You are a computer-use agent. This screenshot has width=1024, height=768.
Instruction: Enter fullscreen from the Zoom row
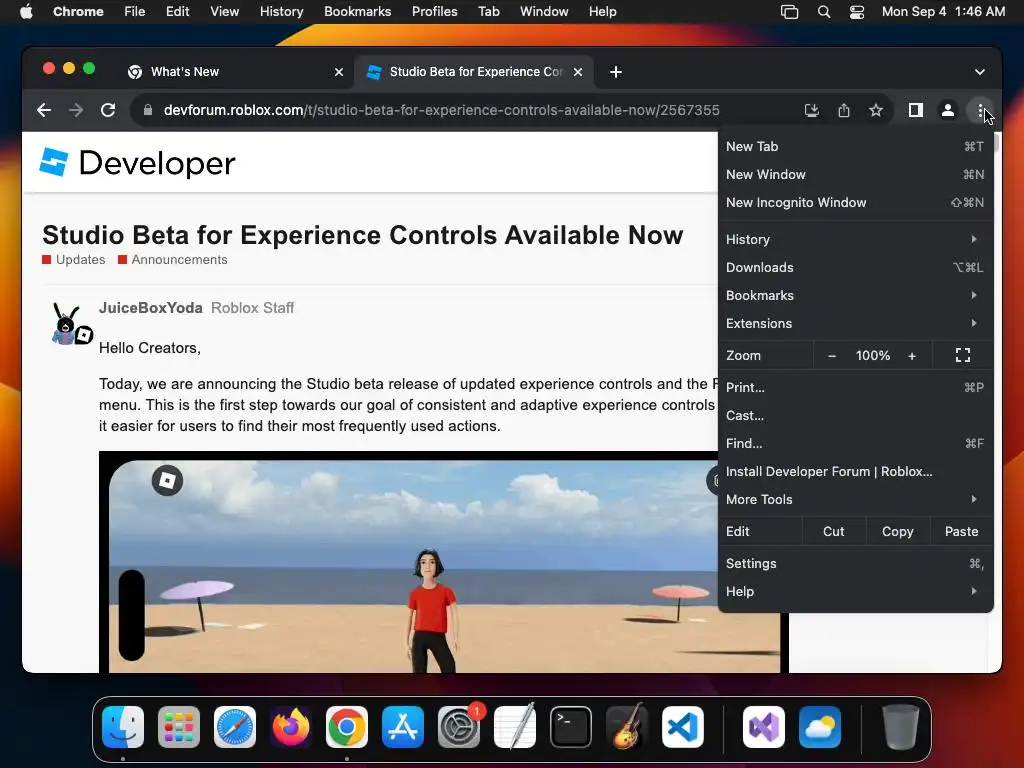pos(963,355)
